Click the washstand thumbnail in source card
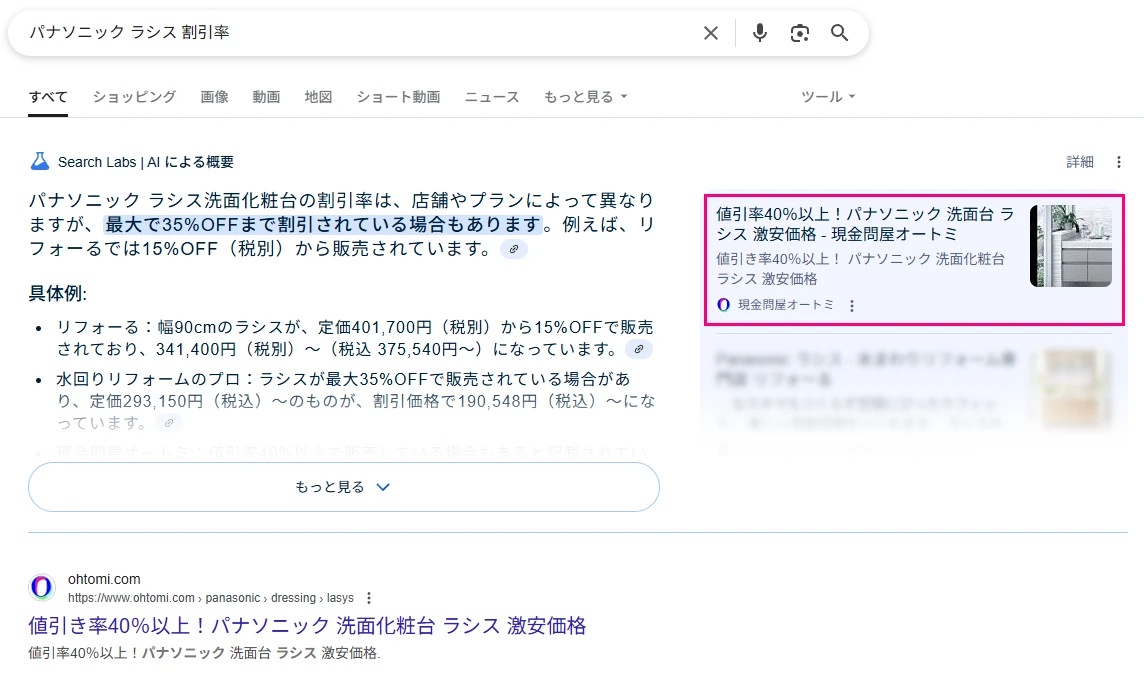This screenshot has width=1144, height=673. (x=1071, y=246)
